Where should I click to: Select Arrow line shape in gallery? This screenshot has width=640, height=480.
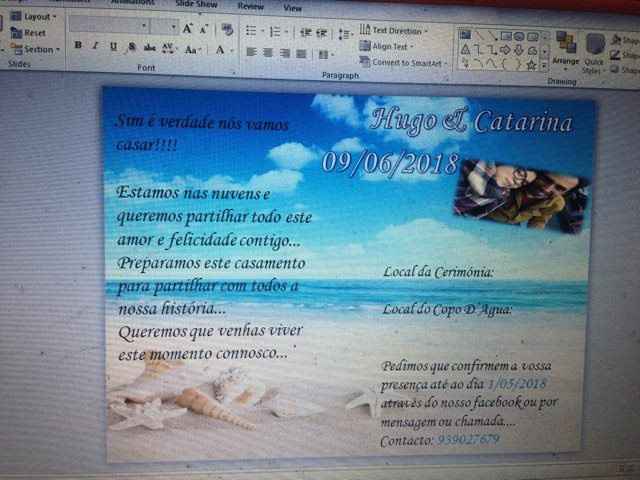[493, 36]
